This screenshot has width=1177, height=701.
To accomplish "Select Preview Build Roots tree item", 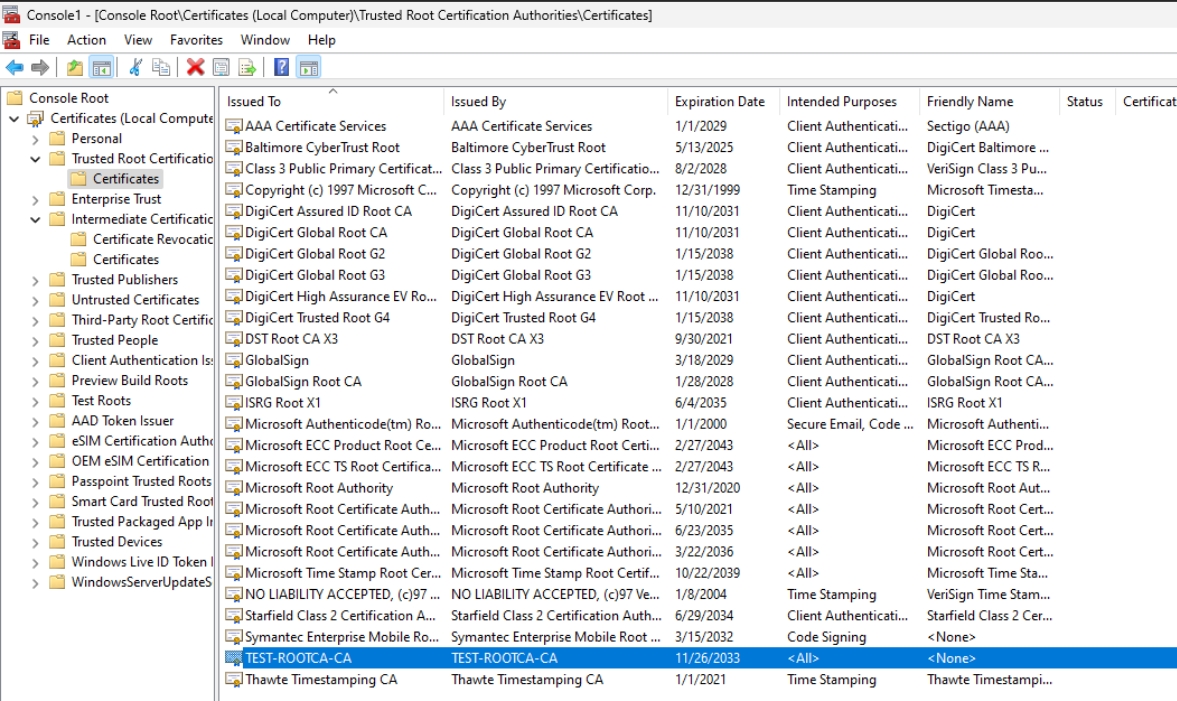I will (130, 381).
